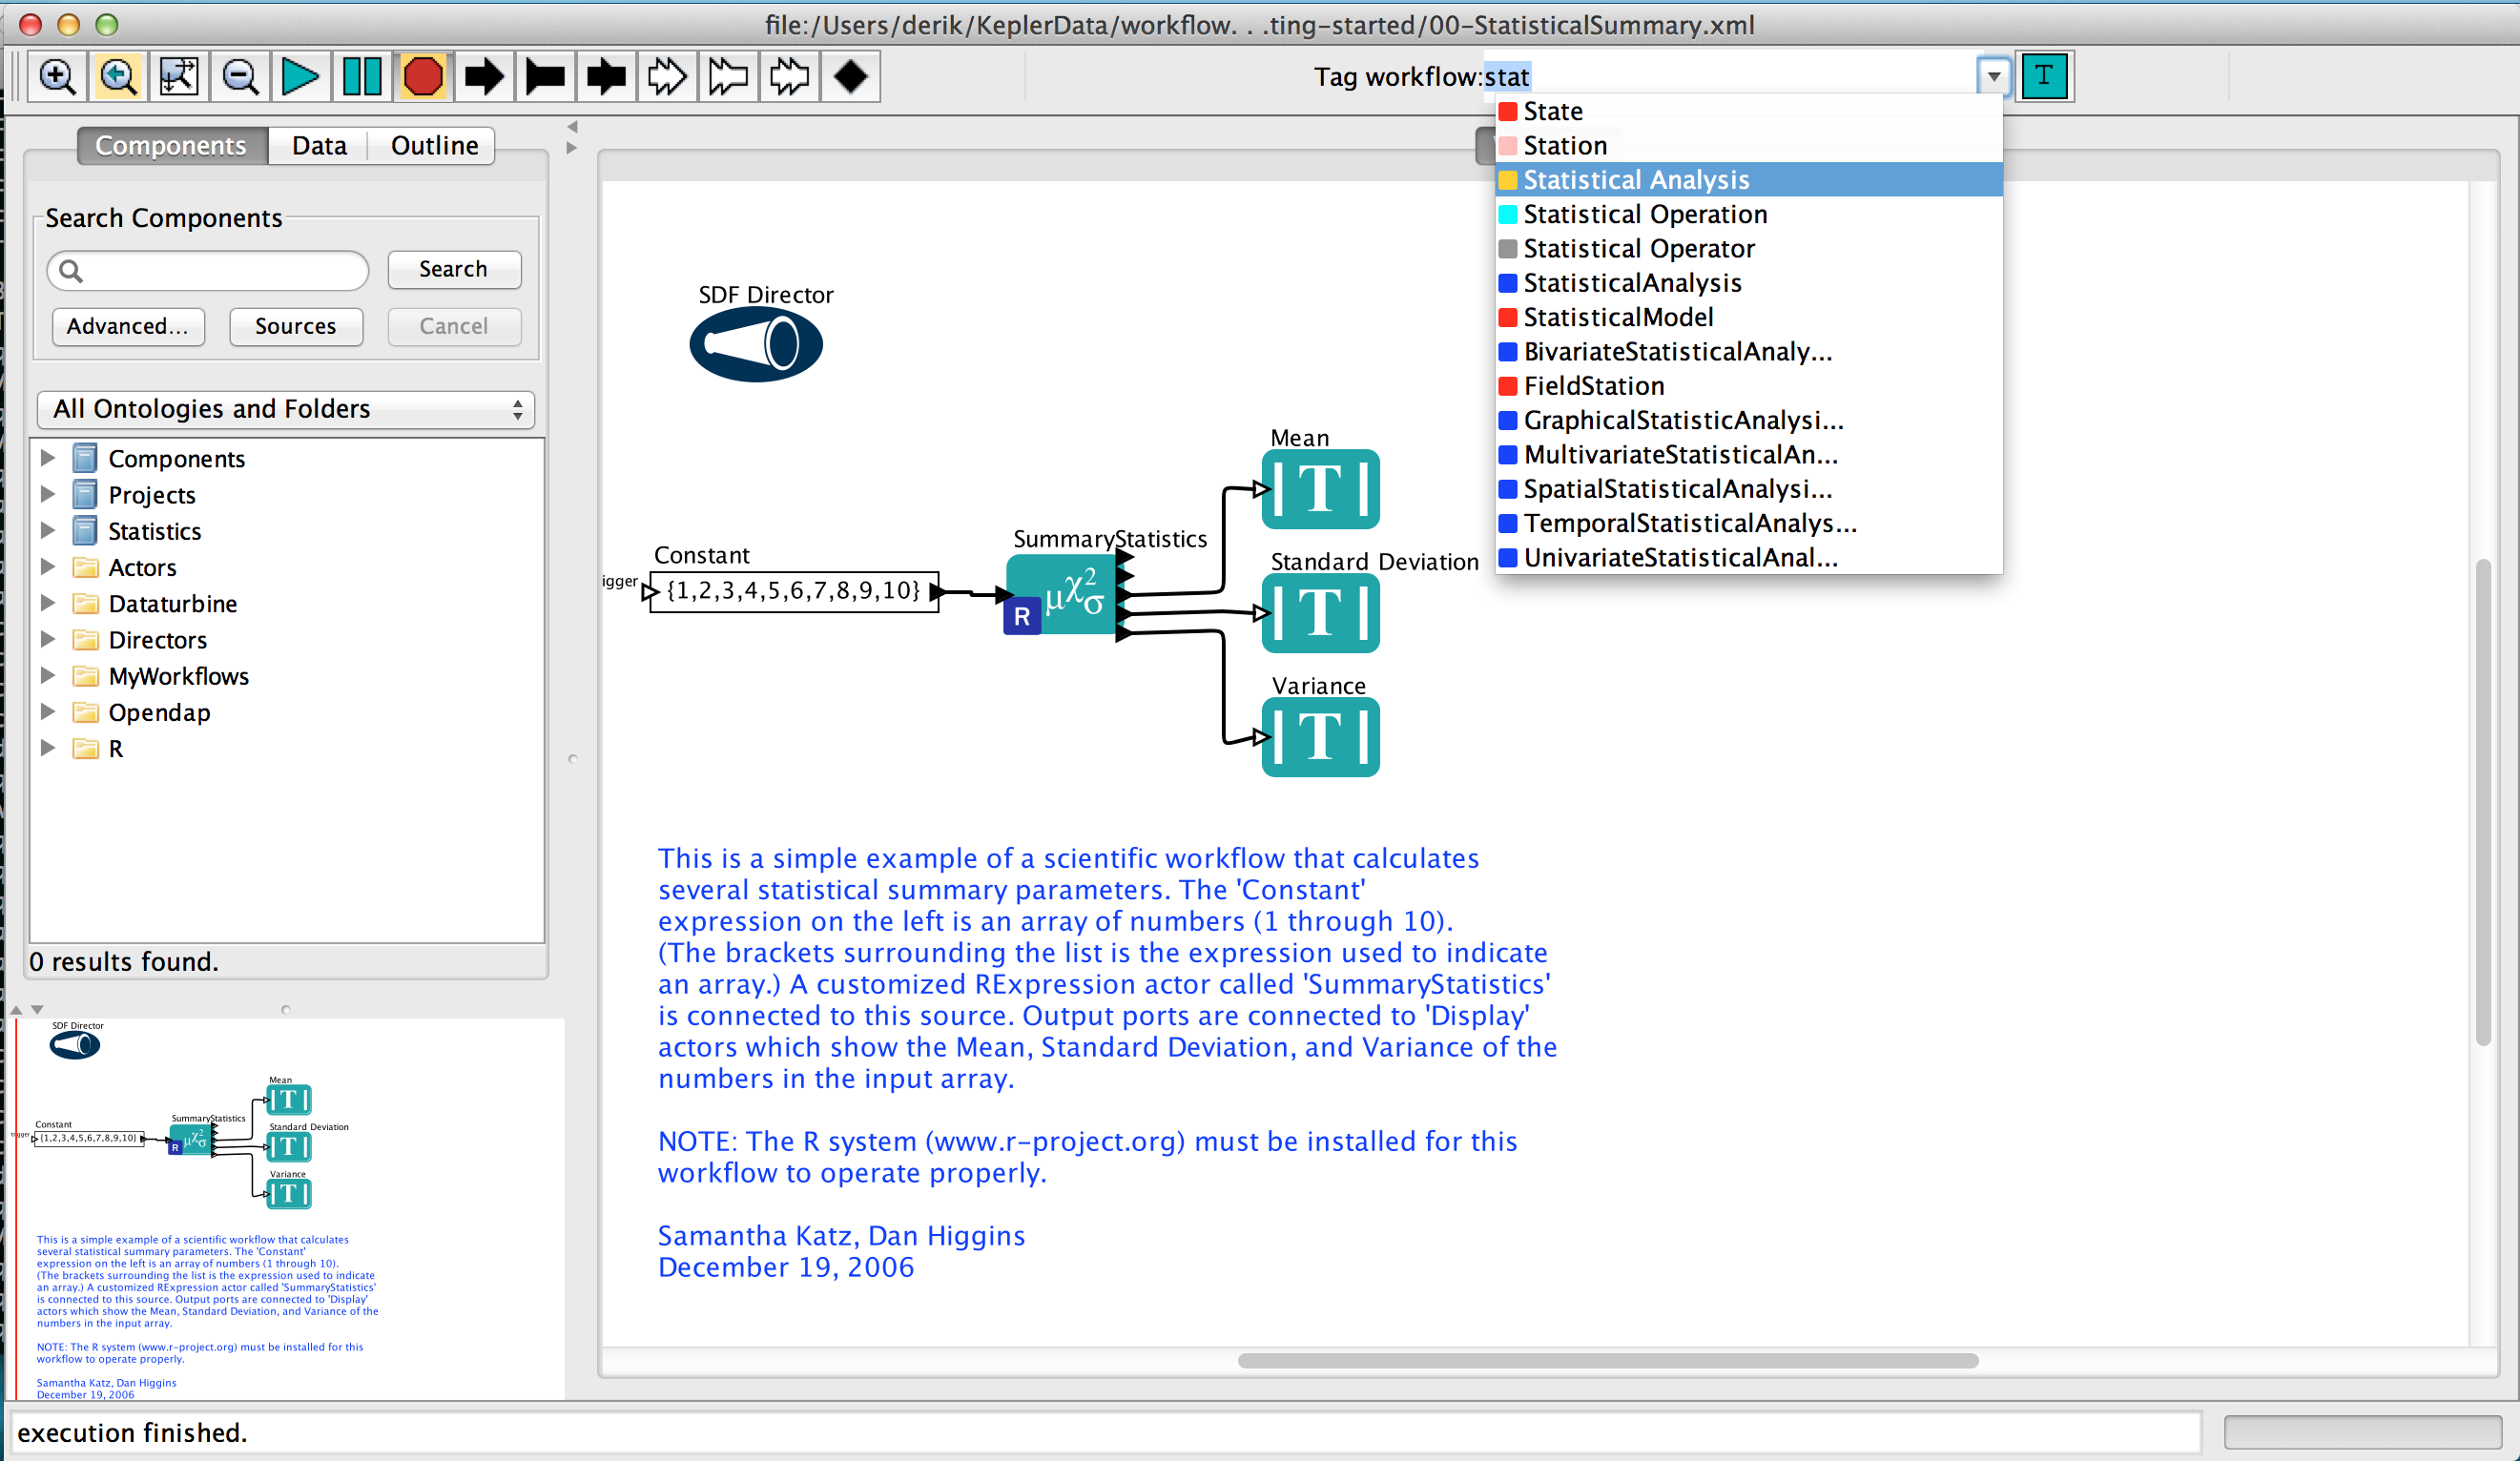Expand the R folder
The image size is (2520, 1461).
point(47,748)
